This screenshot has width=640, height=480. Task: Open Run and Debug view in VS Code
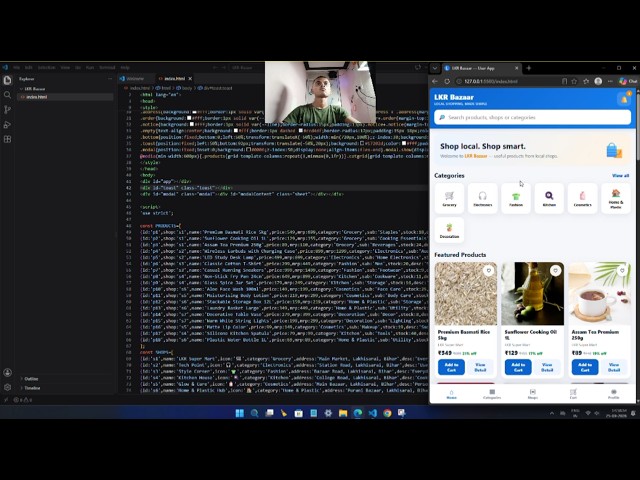(7, 124)
